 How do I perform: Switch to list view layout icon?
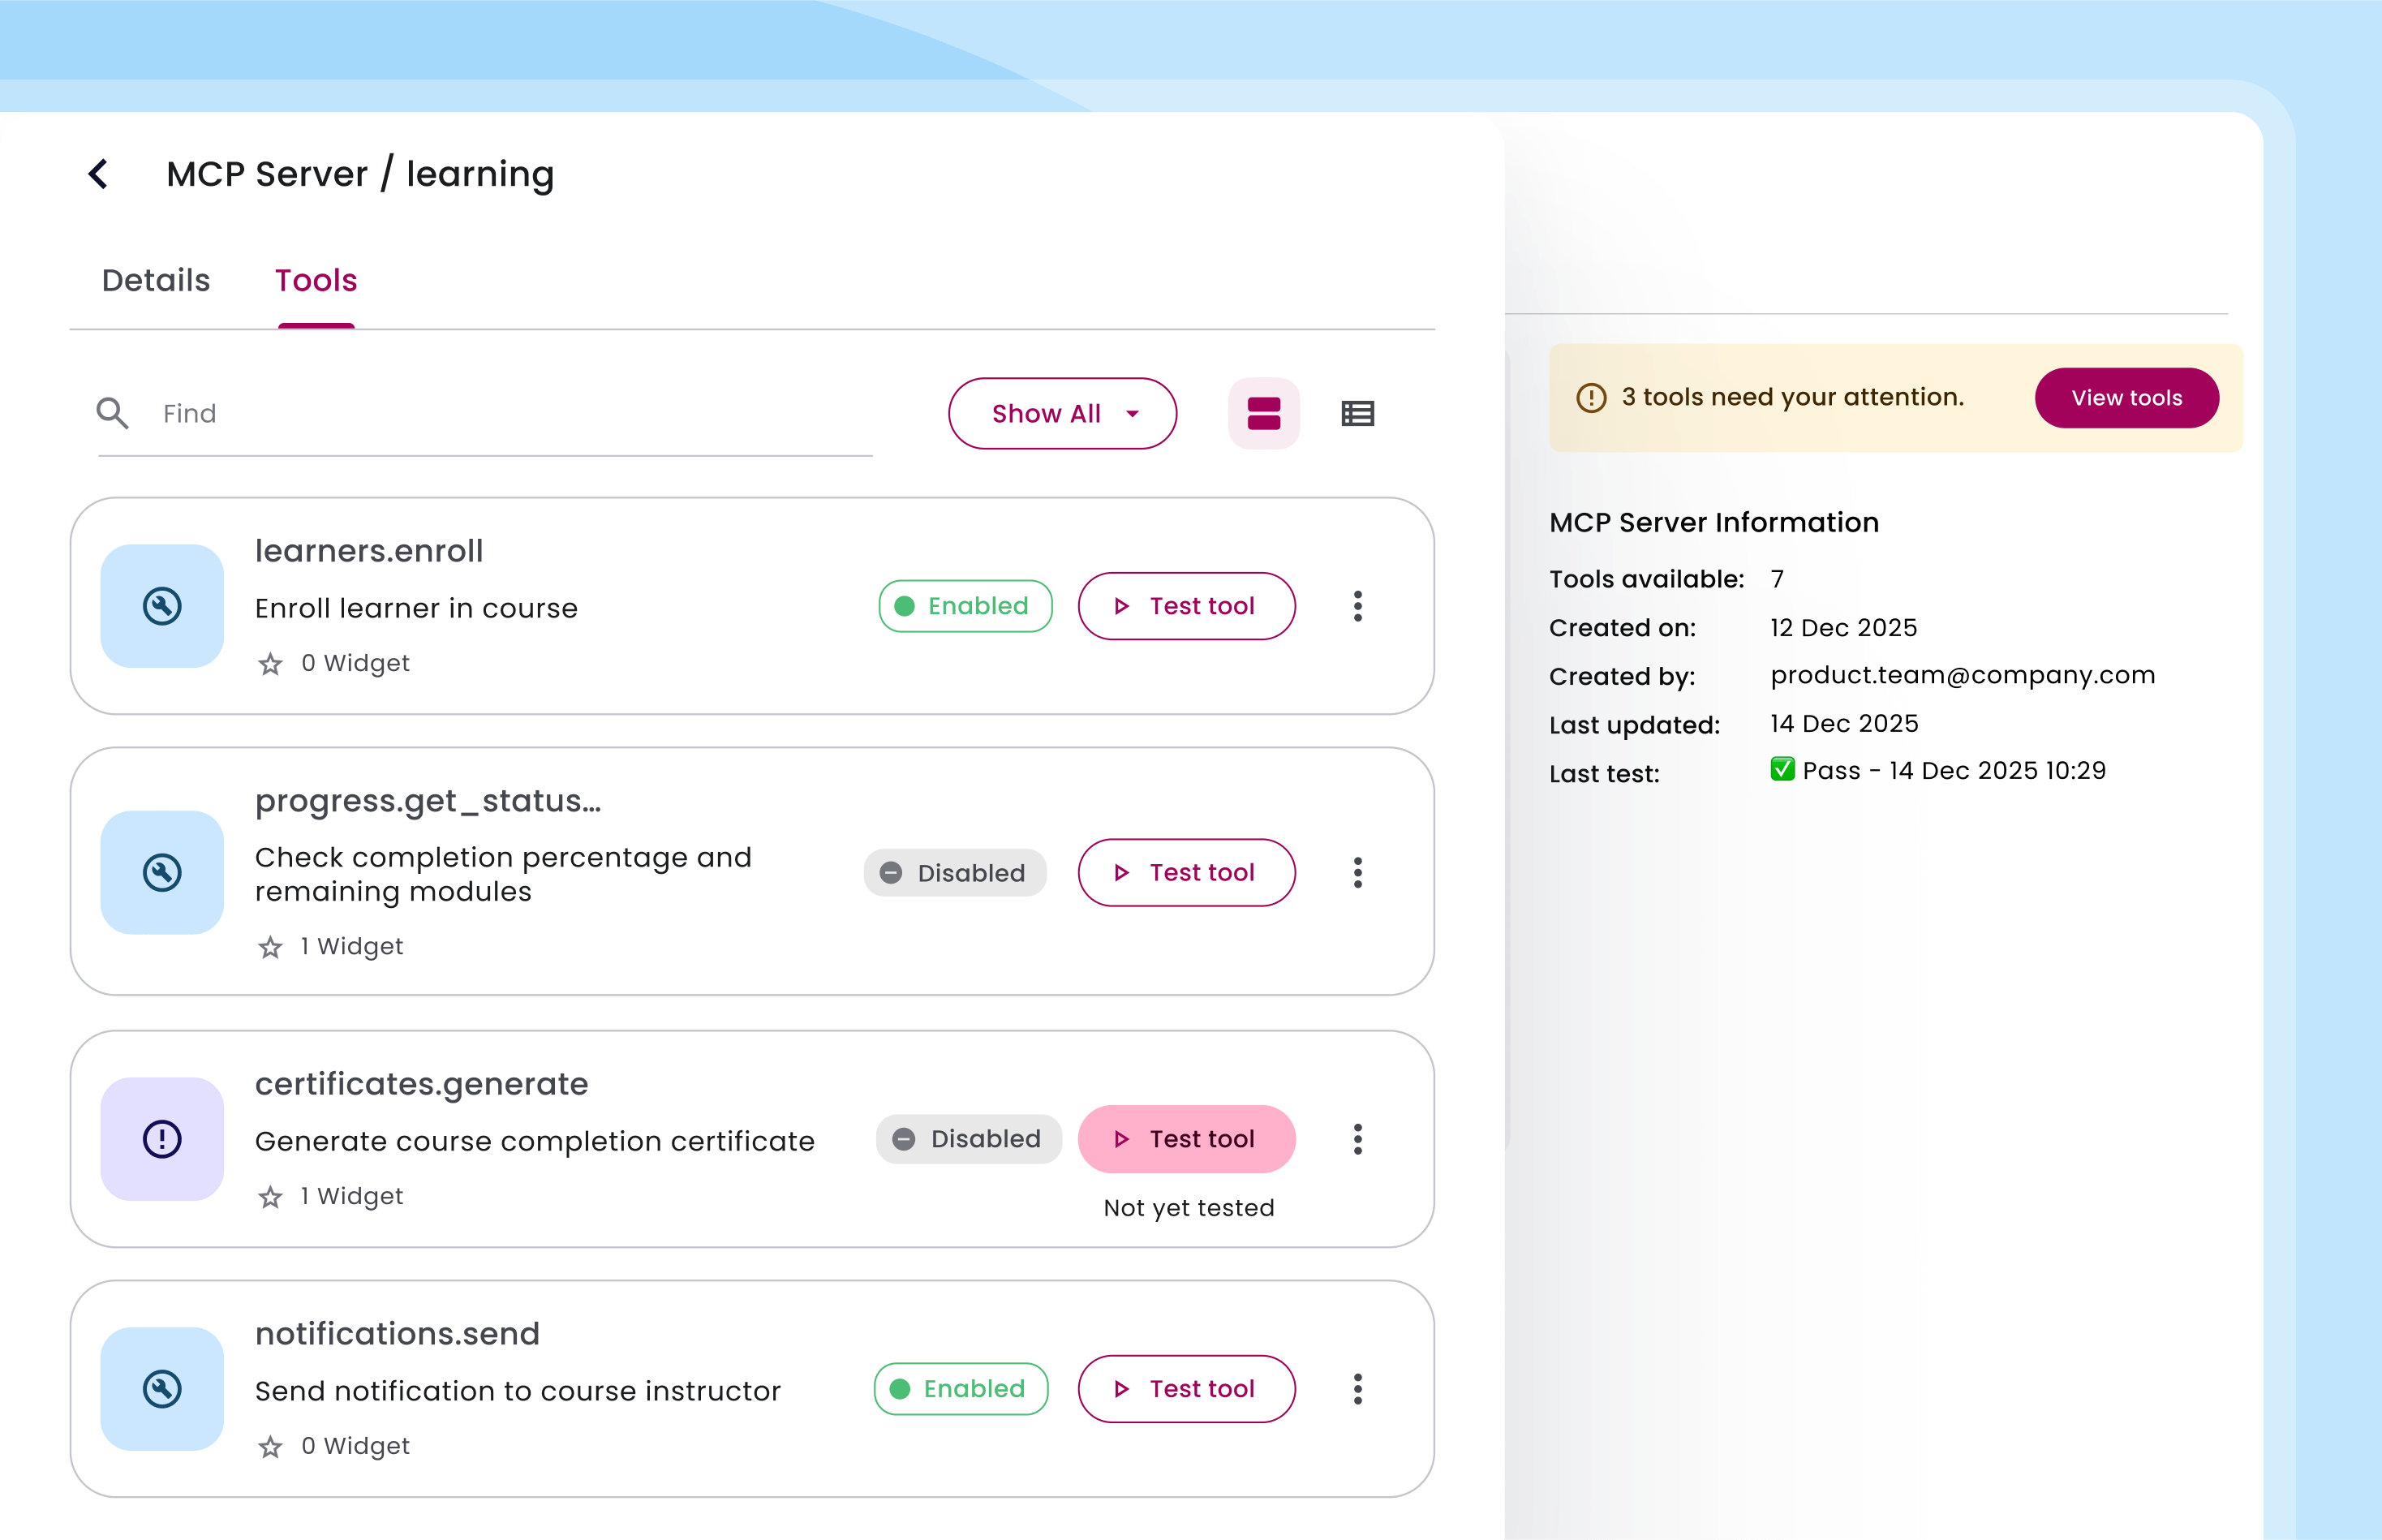click(1357, 413)
